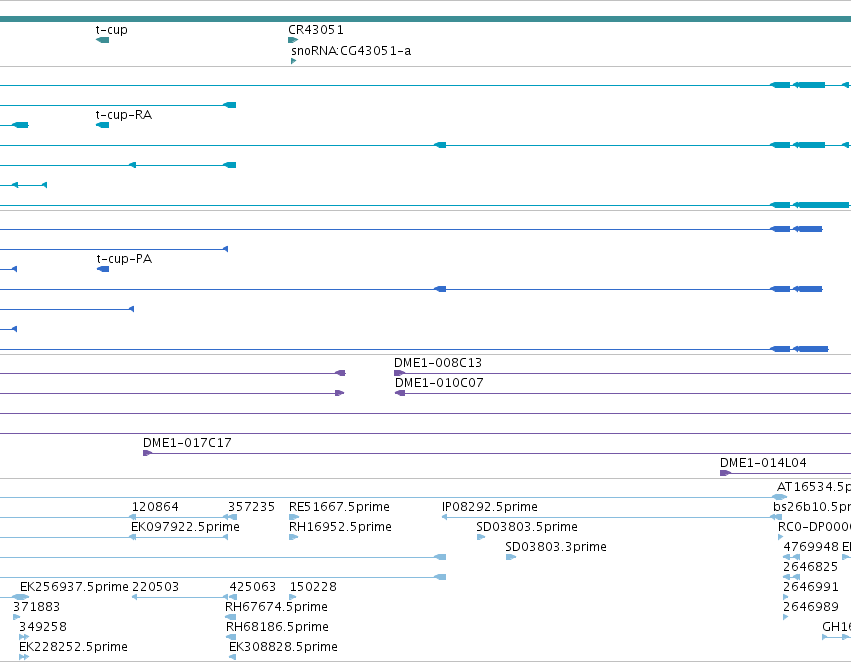
Task: Select the RH67674.5prime label
Action: [x=276, y=607]
